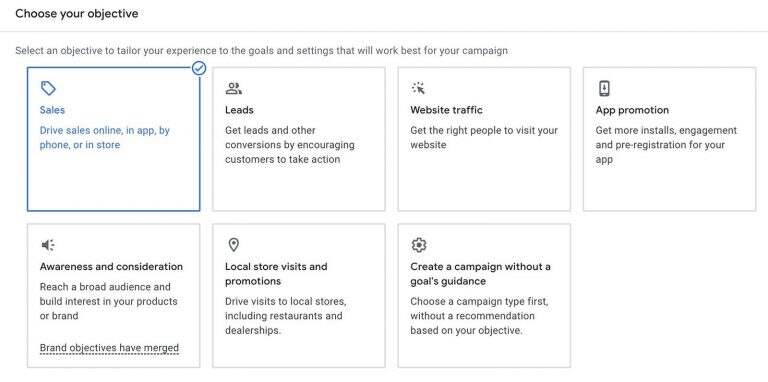Click the Leads people icon
The width and height of the screenshot is (768, 382).
click(x=234, y=89)
